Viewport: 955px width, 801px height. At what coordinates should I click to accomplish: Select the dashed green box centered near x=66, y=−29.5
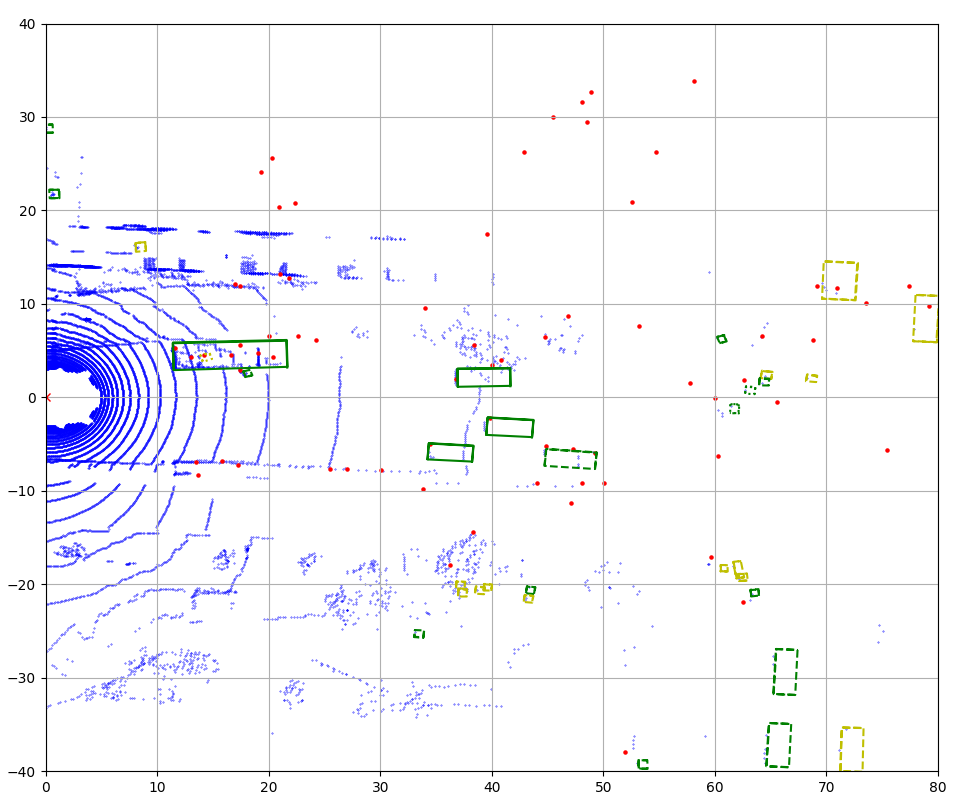(785, 672)
